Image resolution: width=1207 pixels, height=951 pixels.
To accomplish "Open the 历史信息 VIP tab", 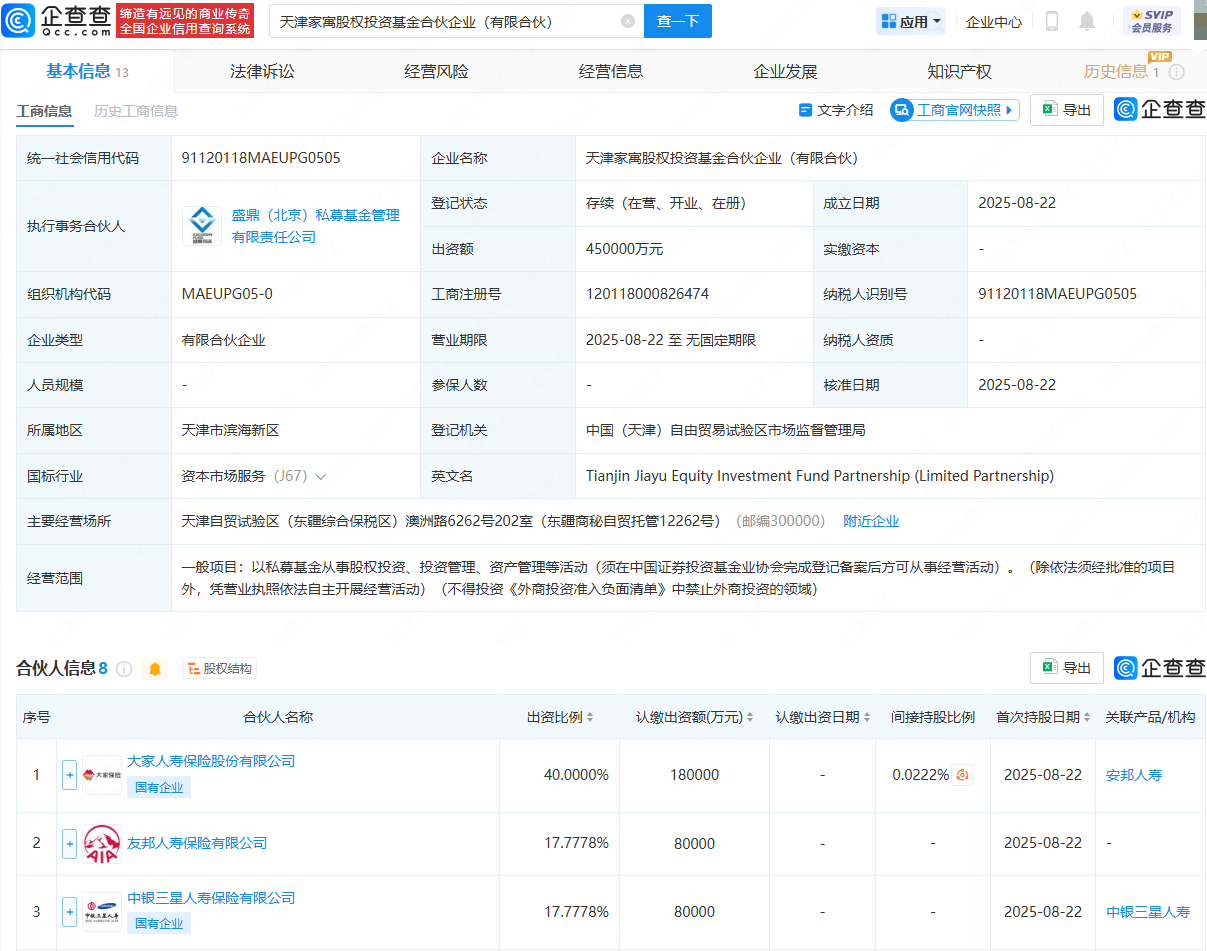I will (x=1122, y=72).
